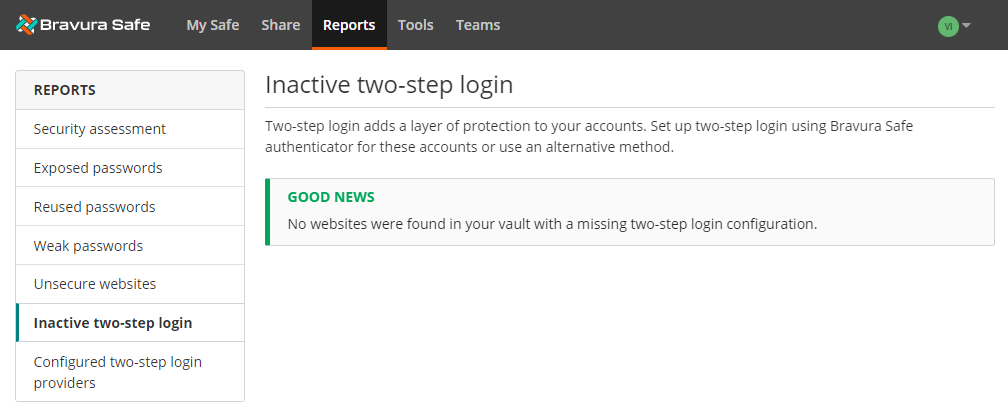Viewport: 1008px width, 418px height.
Task: Click the 'No websites were found' message
Action: coord(552,224)
